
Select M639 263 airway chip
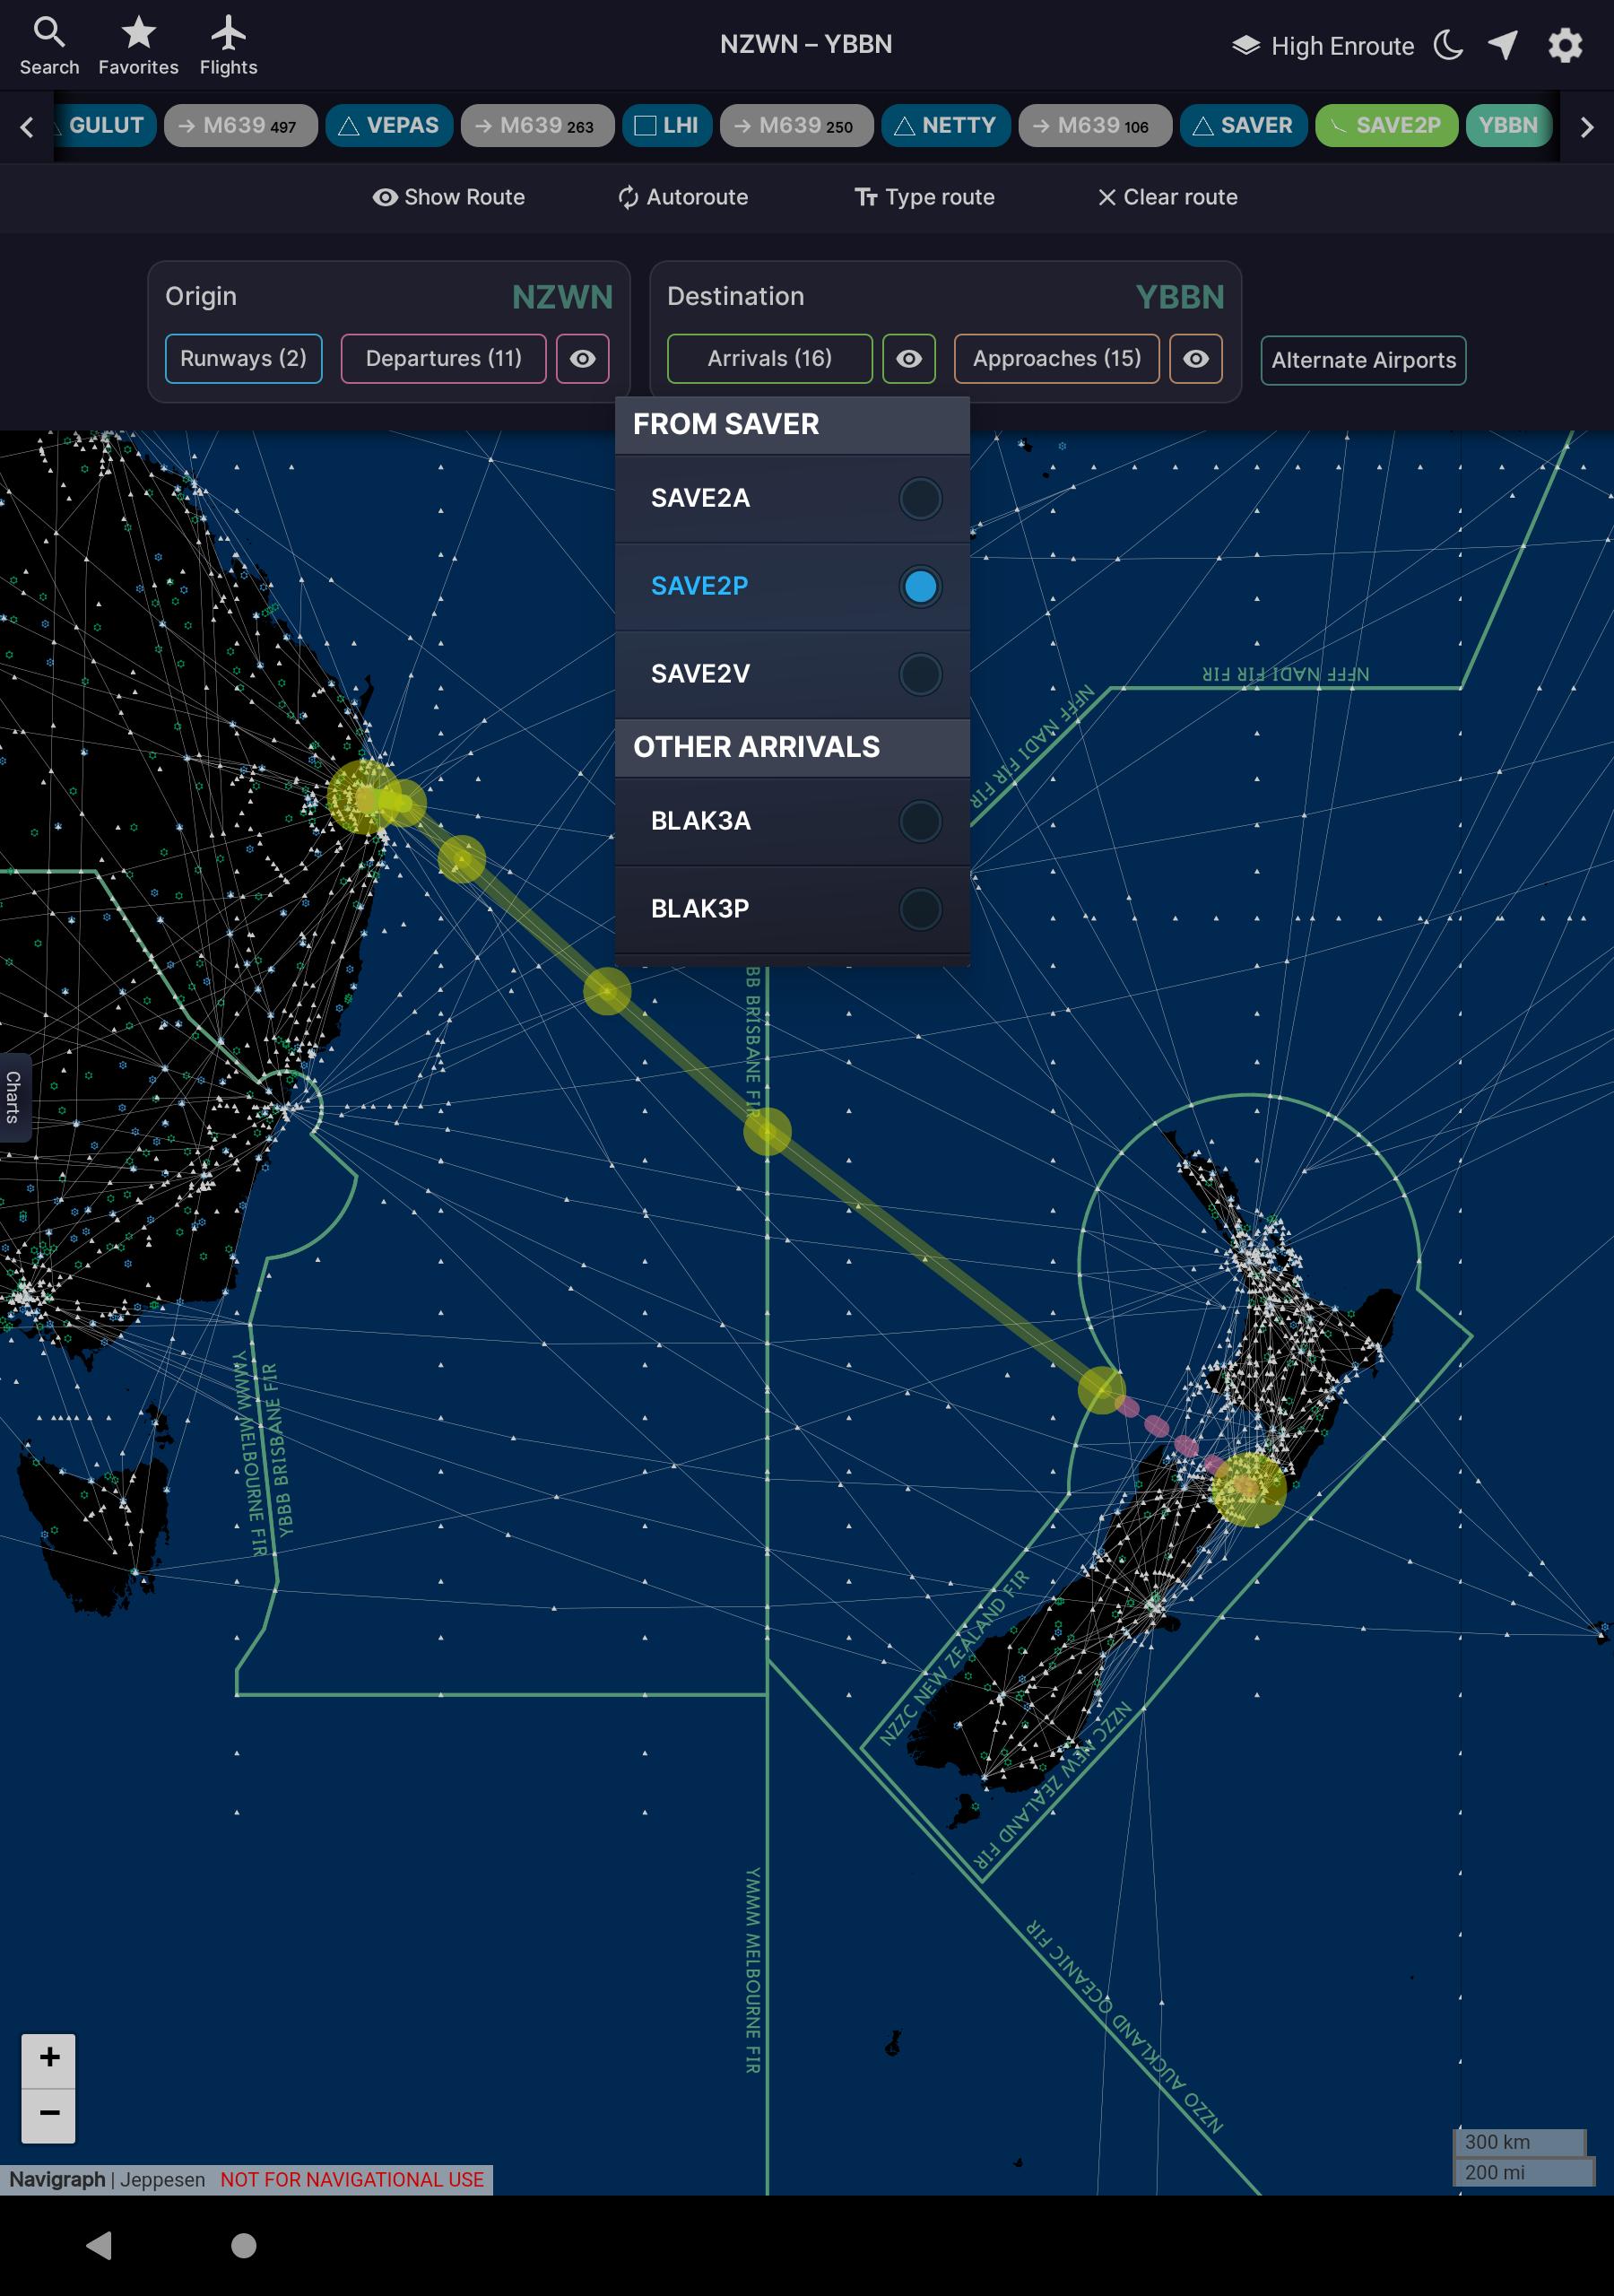point(538,125)
